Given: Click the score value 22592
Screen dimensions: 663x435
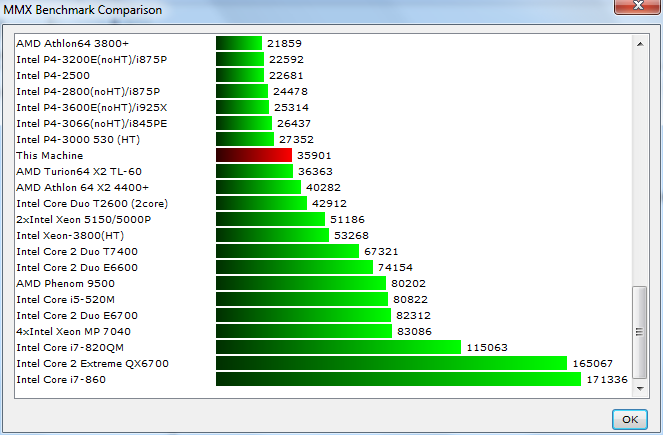Looking at the screenshot, I should pyautogui.click(x=286, y=60).
